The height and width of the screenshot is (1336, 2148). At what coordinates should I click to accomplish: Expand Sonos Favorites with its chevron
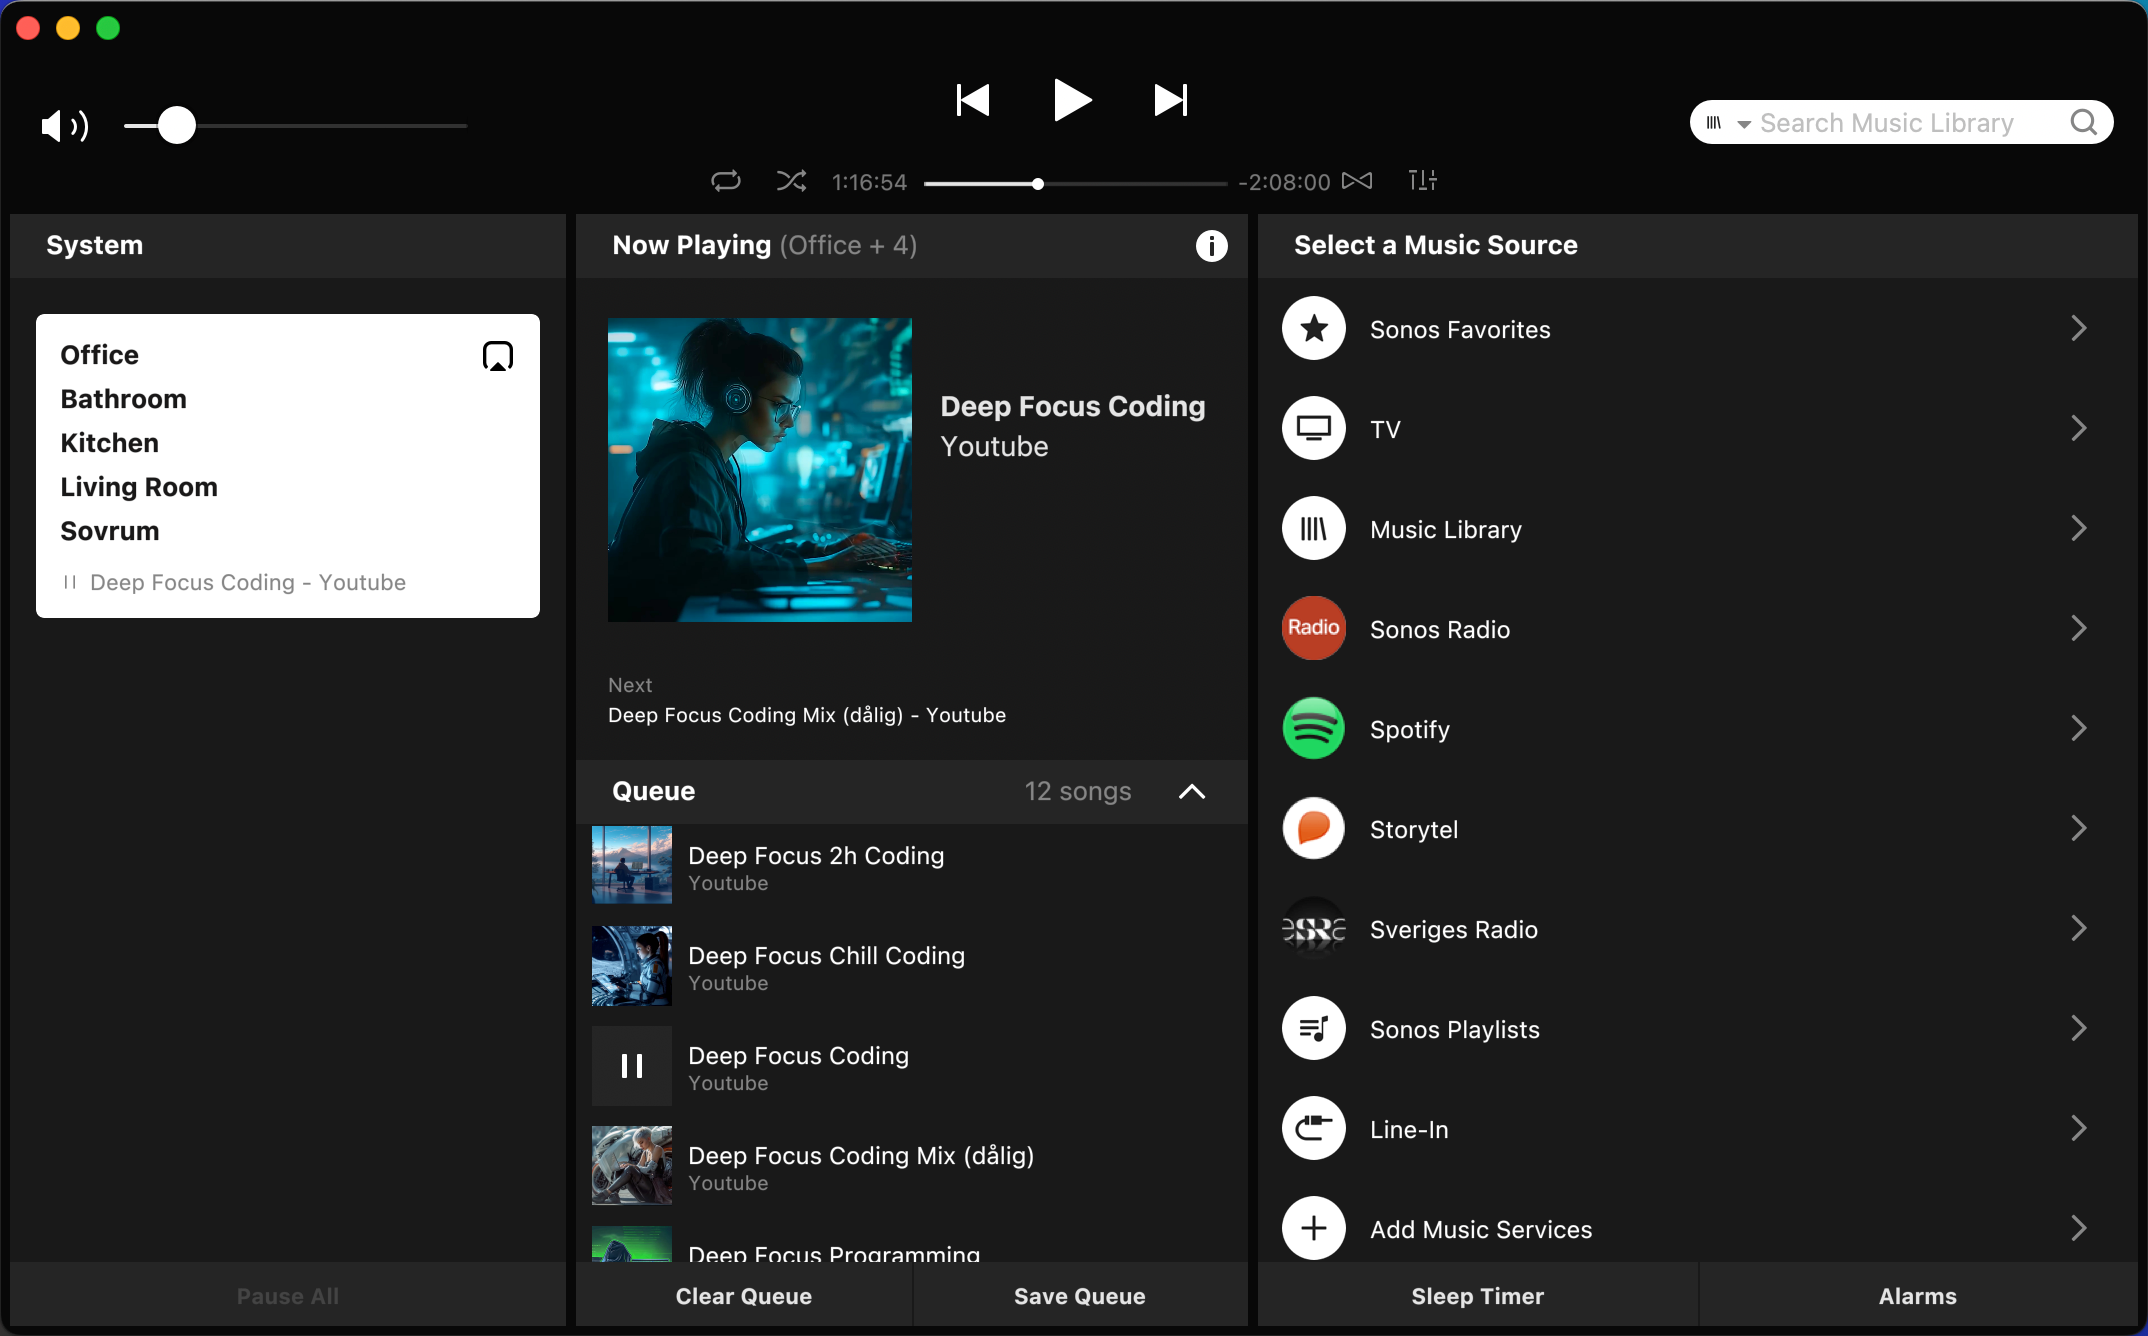(2079, 328)
